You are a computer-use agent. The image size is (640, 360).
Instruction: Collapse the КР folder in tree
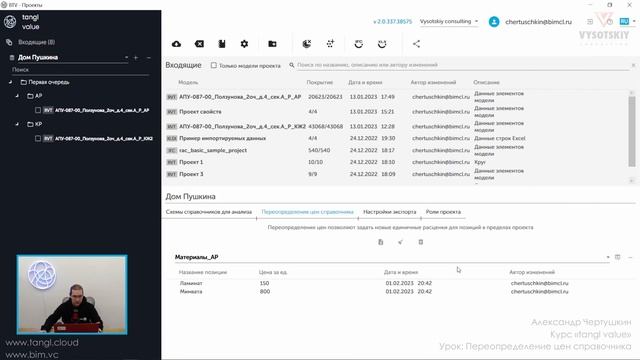(x=17, y=124)
